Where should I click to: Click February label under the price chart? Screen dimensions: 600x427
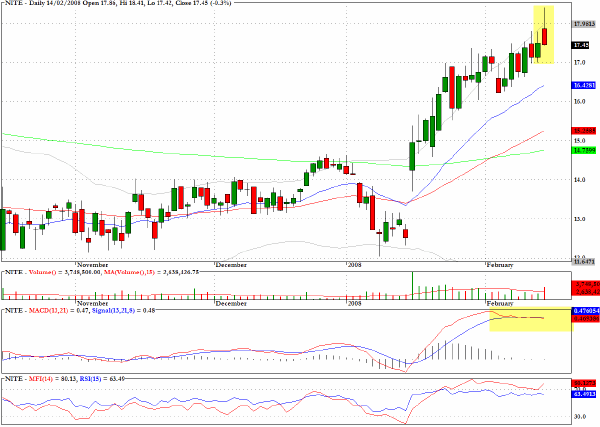click(499, 265)
